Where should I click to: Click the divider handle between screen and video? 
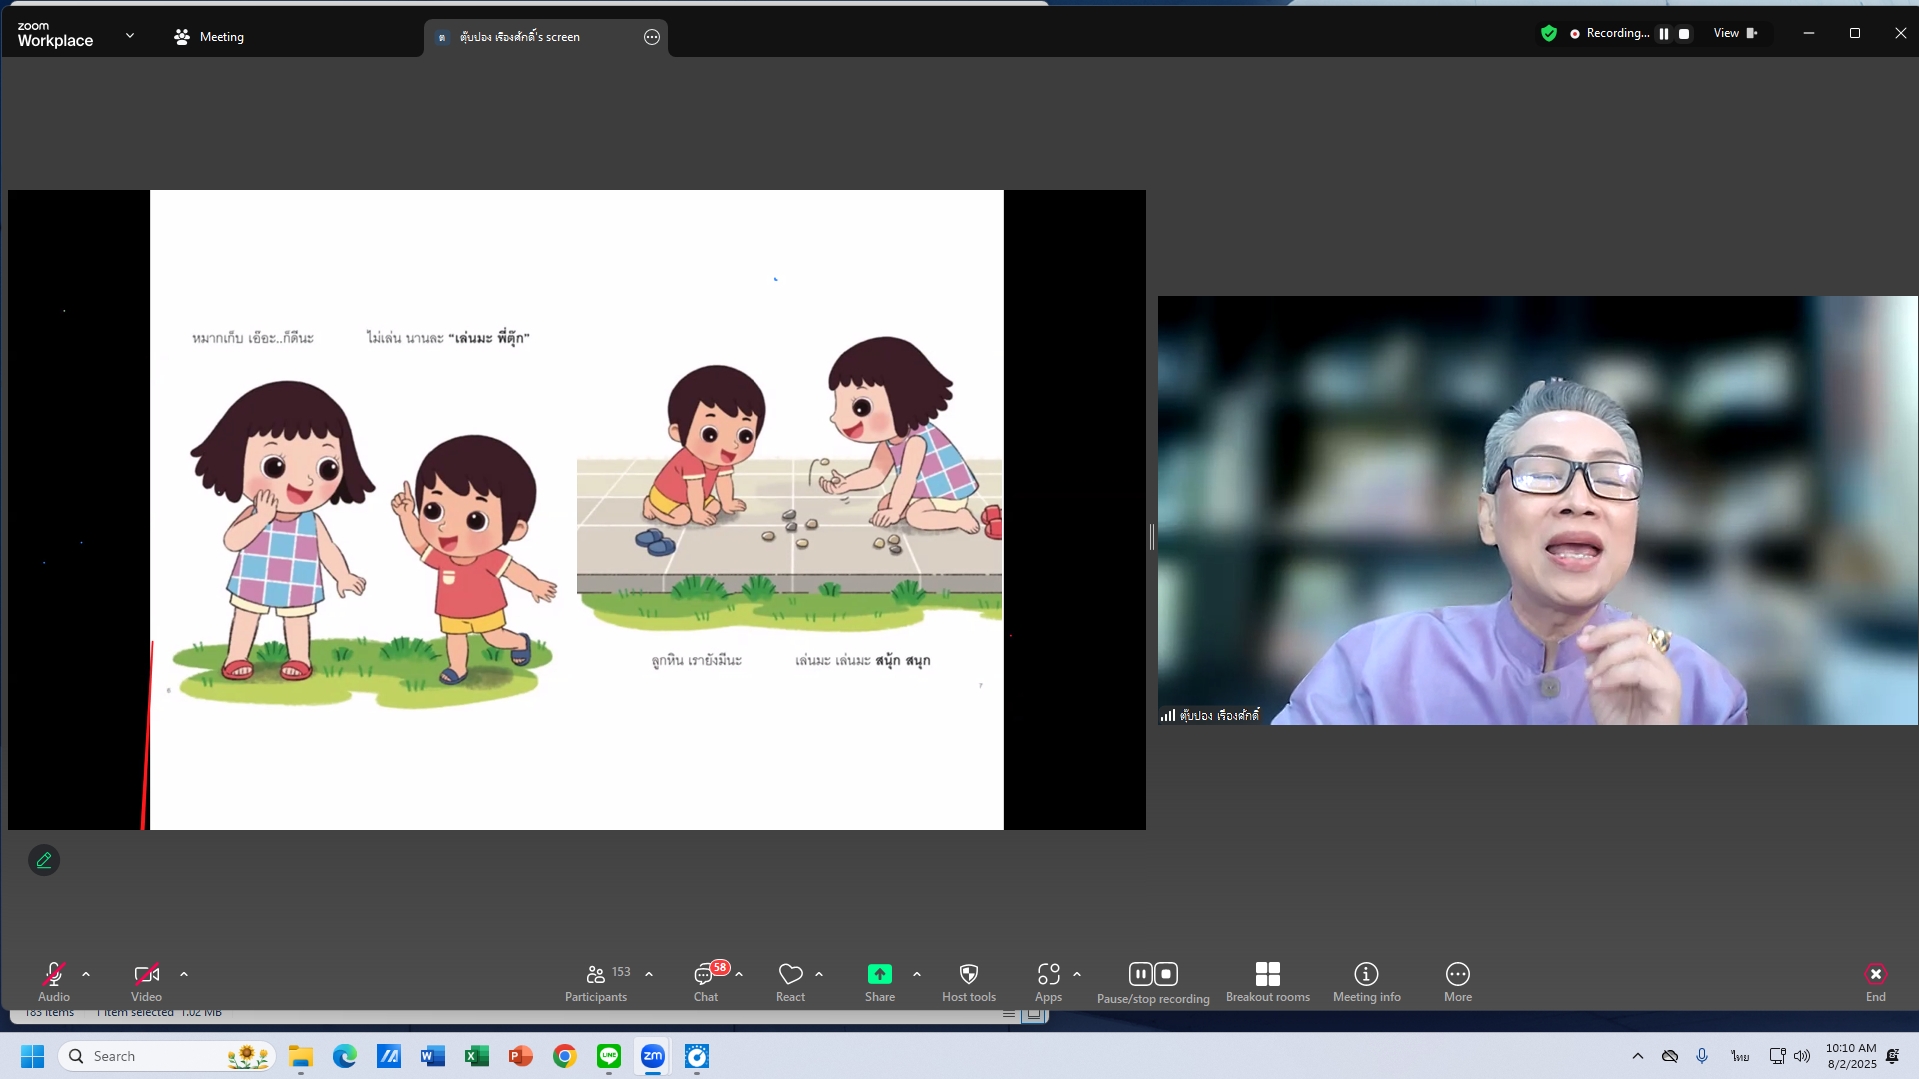click(x=1151, y=537)
